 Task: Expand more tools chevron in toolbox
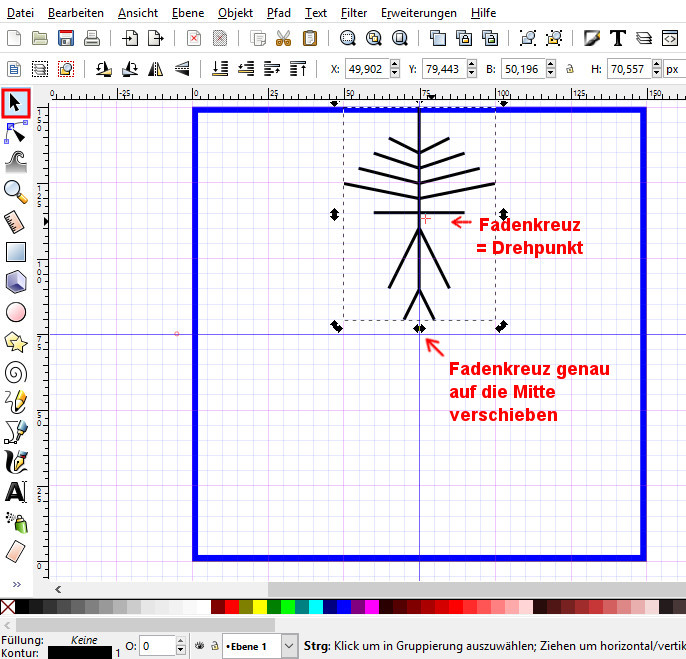click(17, 584)
